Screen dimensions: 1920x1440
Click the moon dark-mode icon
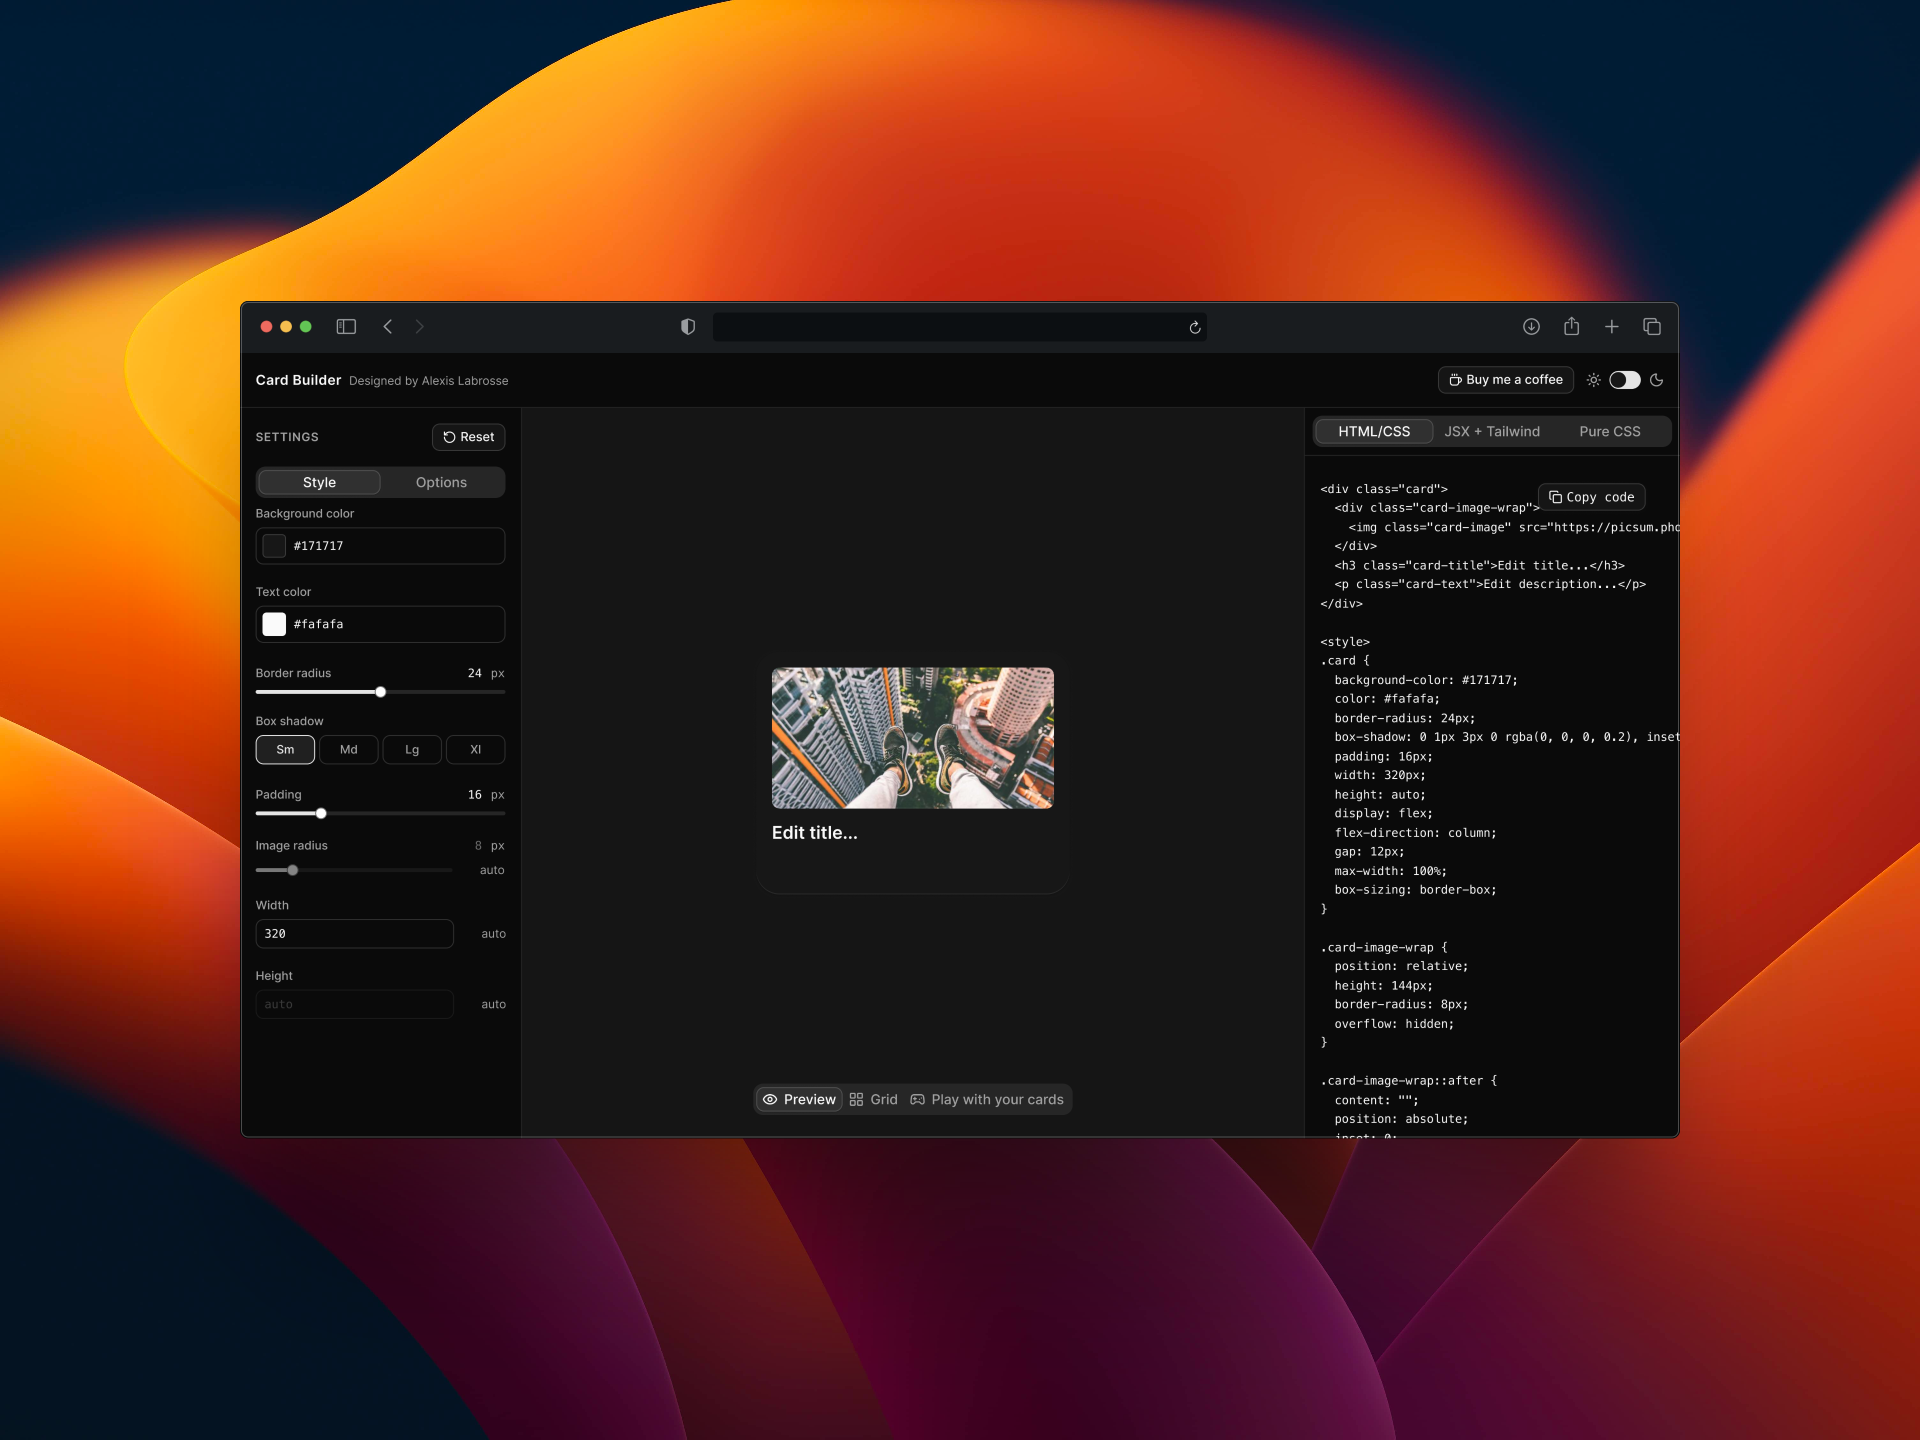[x=1657, y=380]
